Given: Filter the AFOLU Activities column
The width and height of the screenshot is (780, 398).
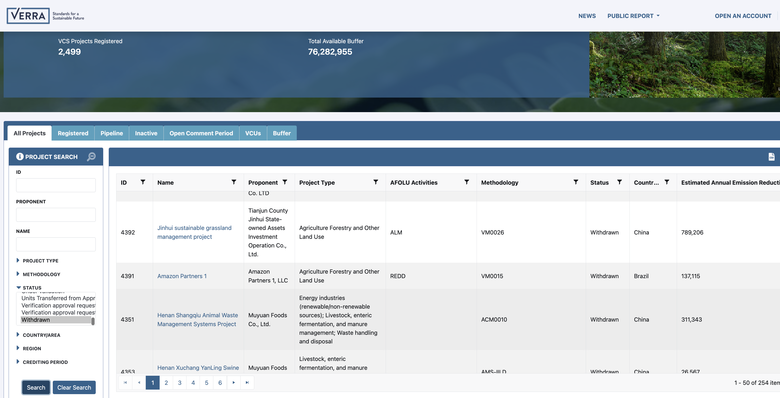Looking at the screenshot, I should (x=467, y=182).
